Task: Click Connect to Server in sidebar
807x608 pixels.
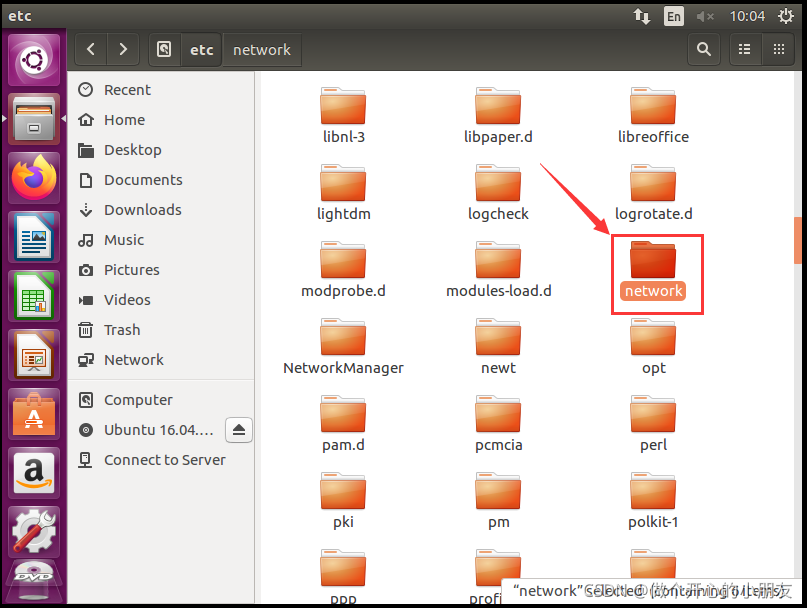Action: (x=161, y=460)
